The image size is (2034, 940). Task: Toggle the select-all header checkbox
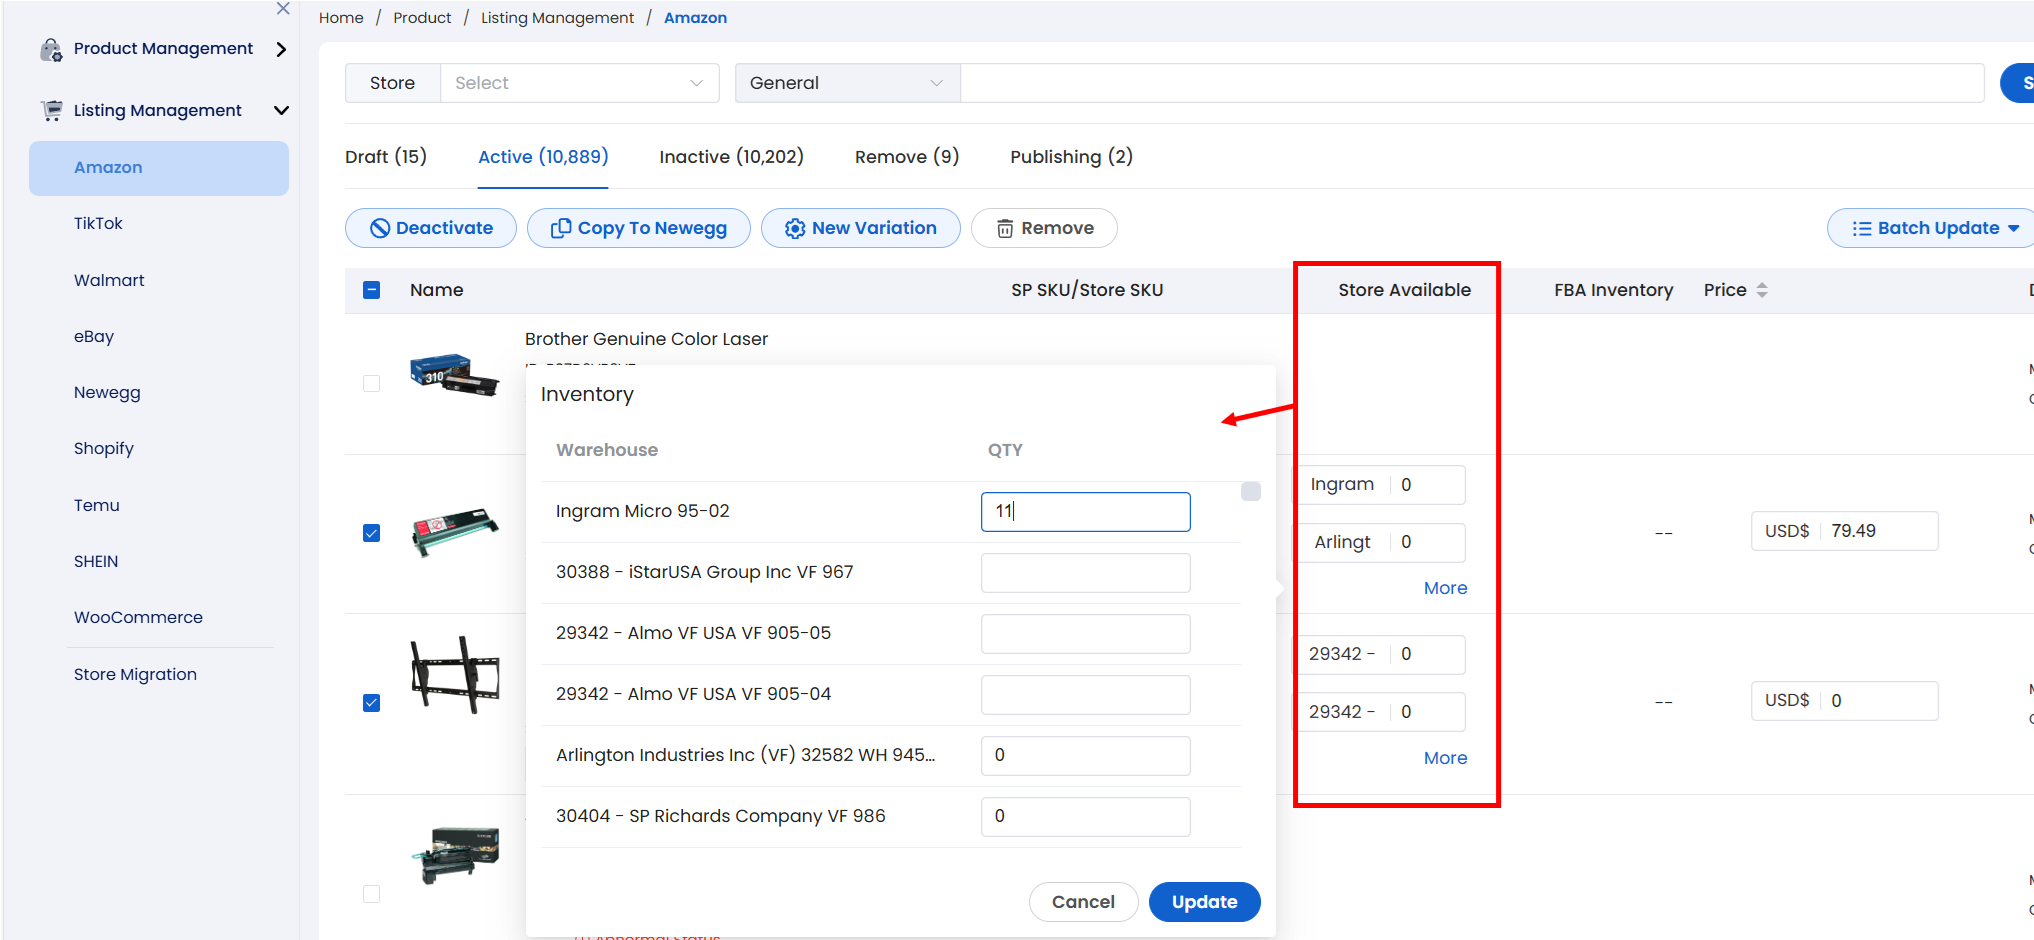click(372, 290)
